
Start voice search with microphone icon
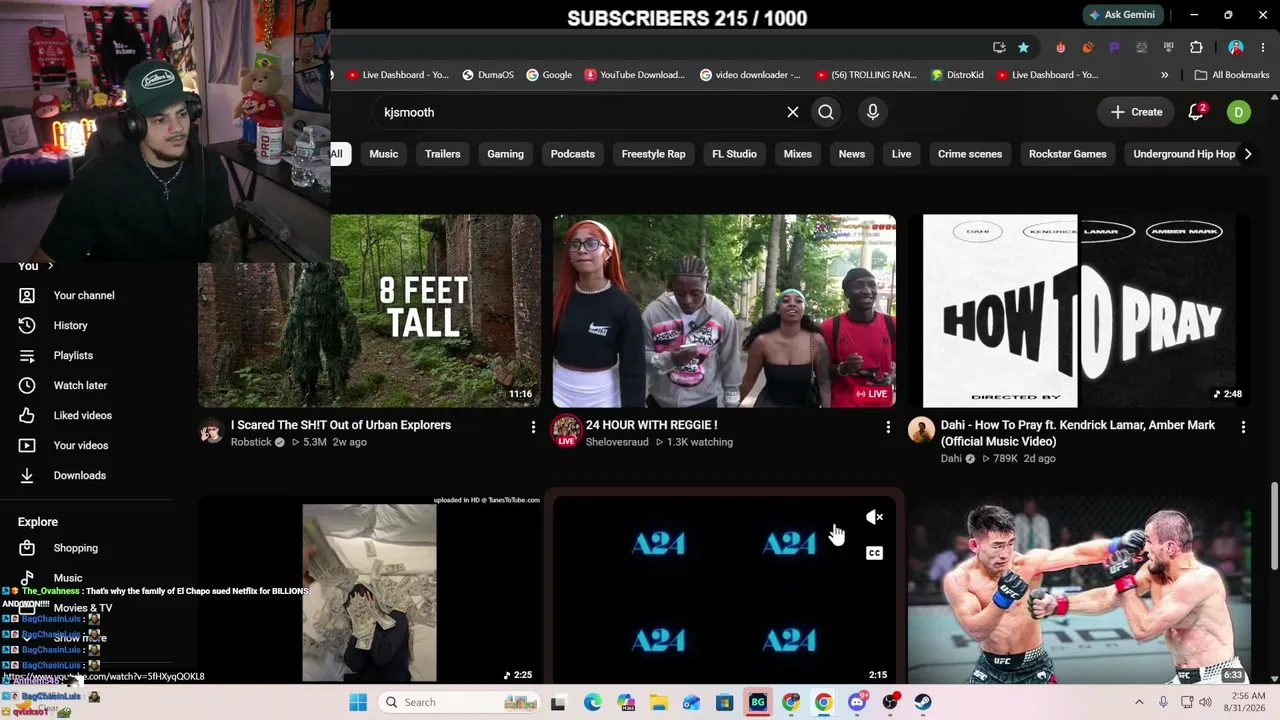(x=873, y=112)
